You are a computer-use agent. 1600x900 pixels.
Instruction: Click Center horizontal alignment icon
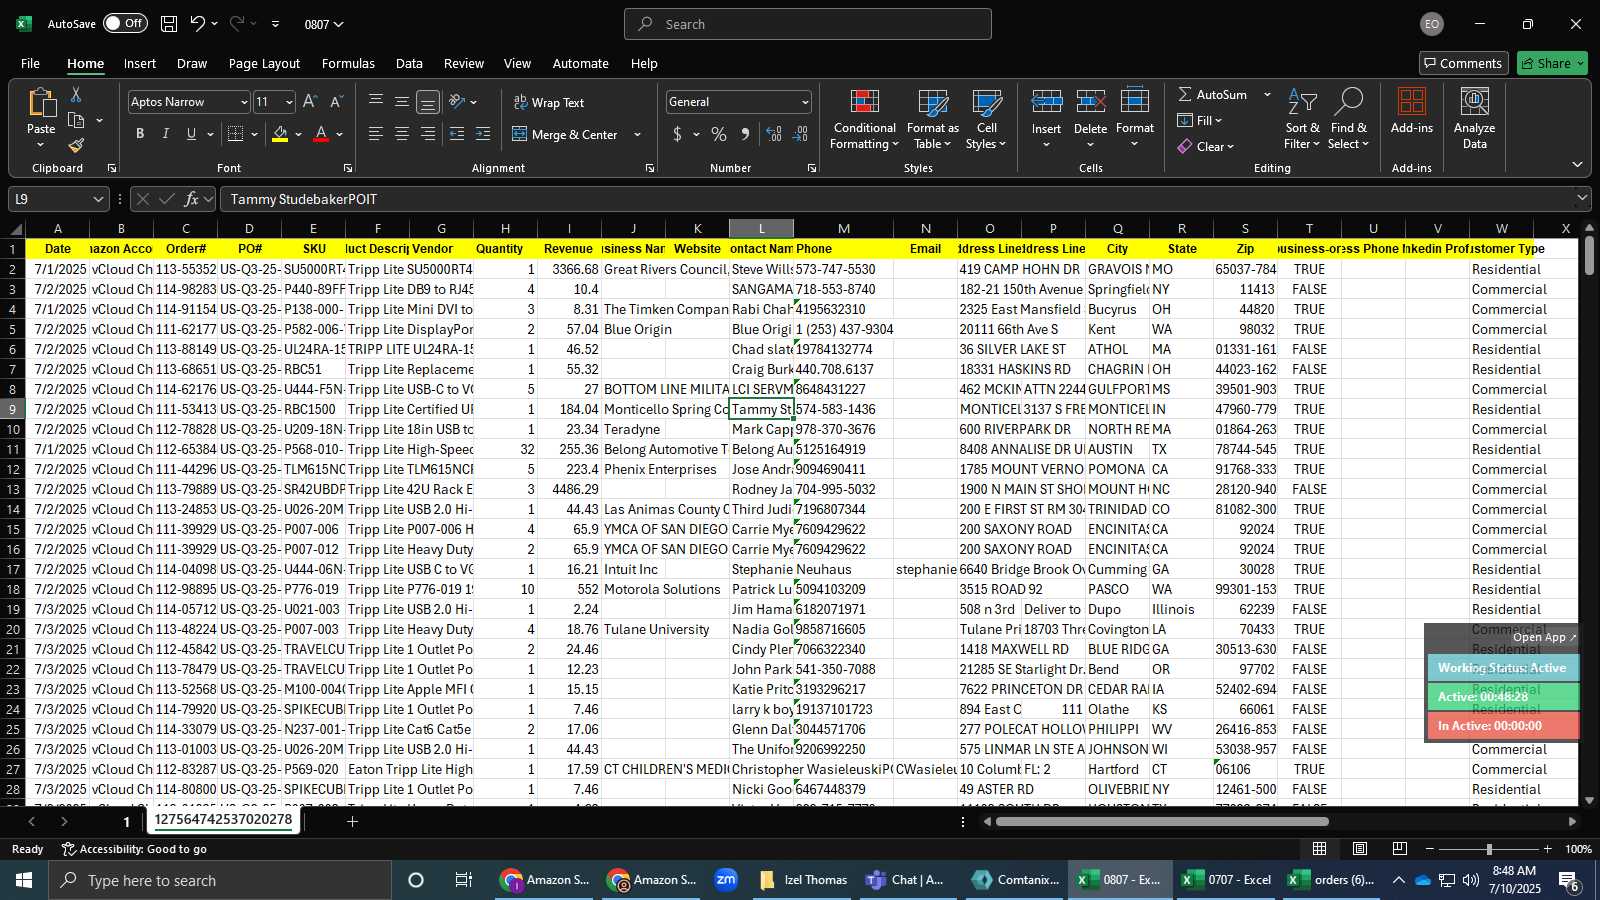pos(402,134)
